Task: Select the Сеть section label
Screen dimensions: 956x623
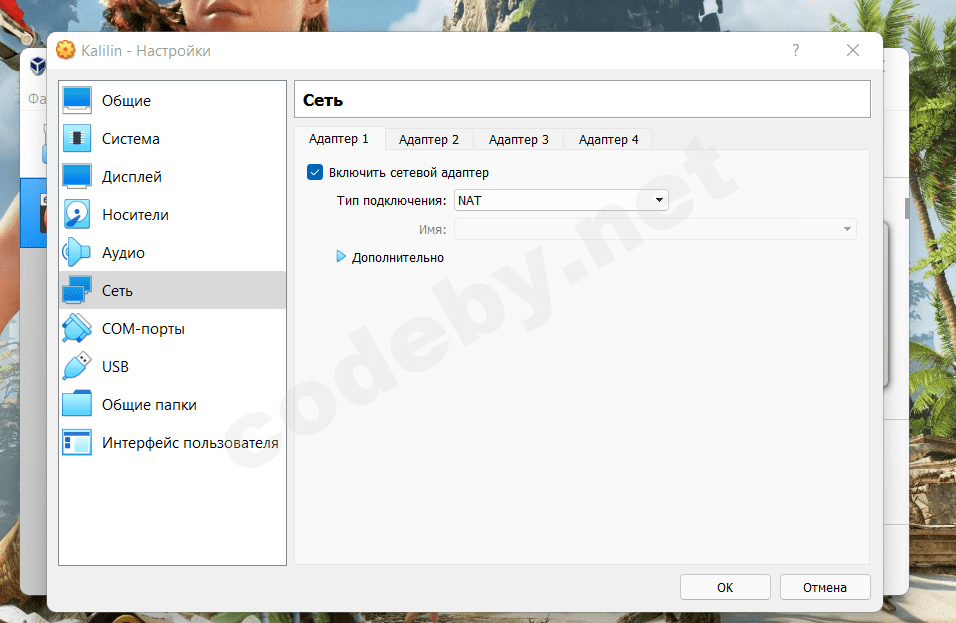Action: 117,291
